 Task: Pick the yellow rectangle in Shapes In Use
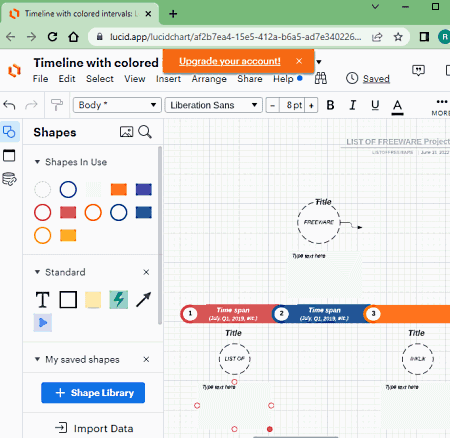[x=68, y=235]
